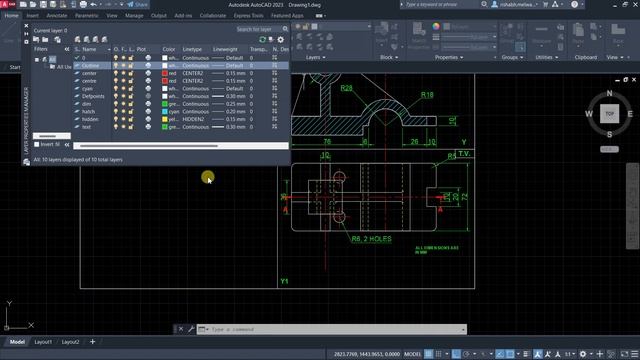Screen dimensions: 640x360
Task: Open the Annotate ribbon tab
Action: click(x=57, y=16)
